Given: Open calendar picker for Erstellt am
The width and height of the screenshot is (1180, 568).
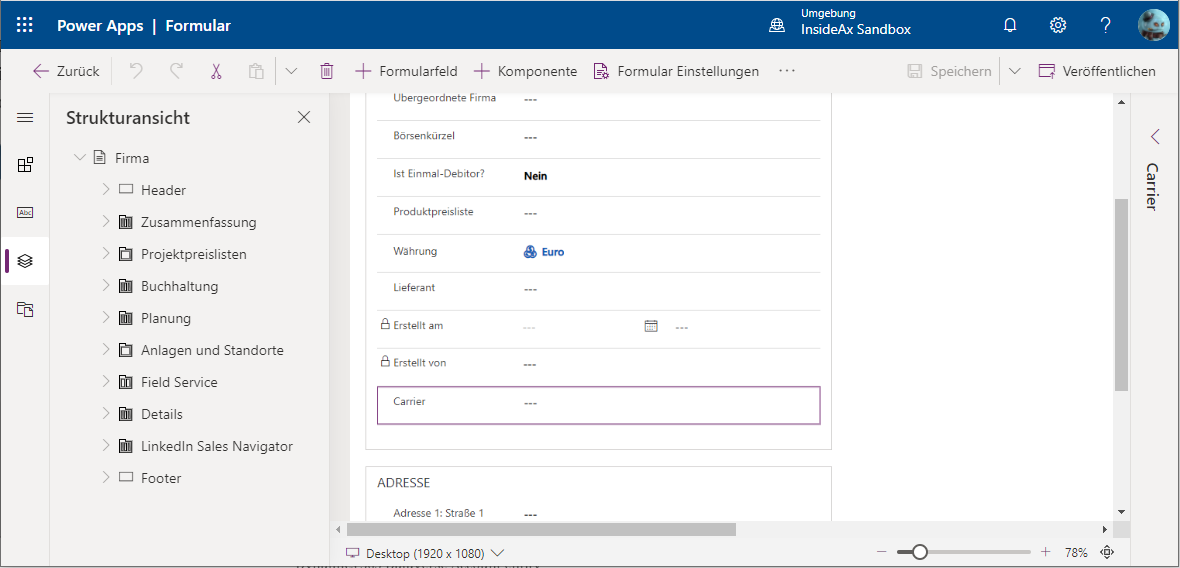Looking at the screenshot, I should [651, 326].
